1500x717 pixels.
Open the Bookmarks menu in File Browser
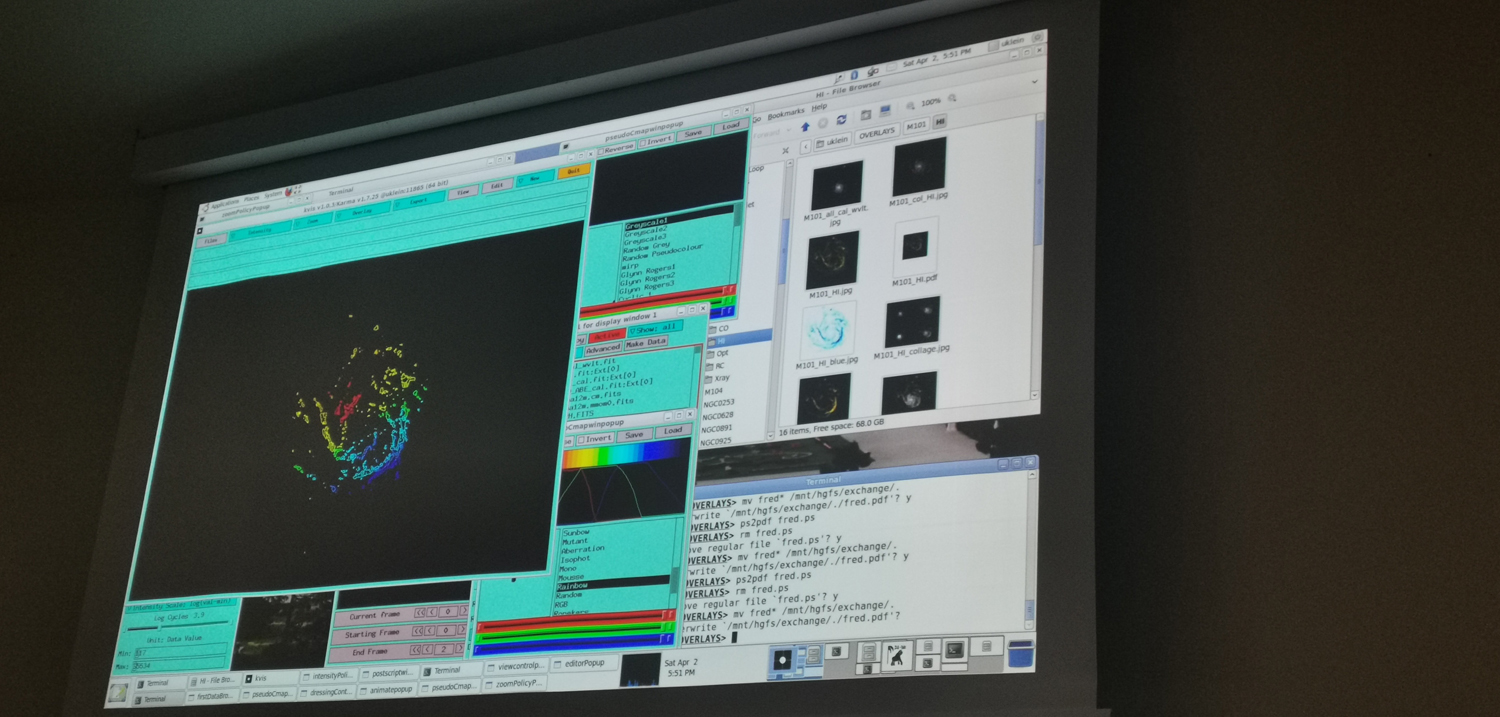(x=786, y=116)
